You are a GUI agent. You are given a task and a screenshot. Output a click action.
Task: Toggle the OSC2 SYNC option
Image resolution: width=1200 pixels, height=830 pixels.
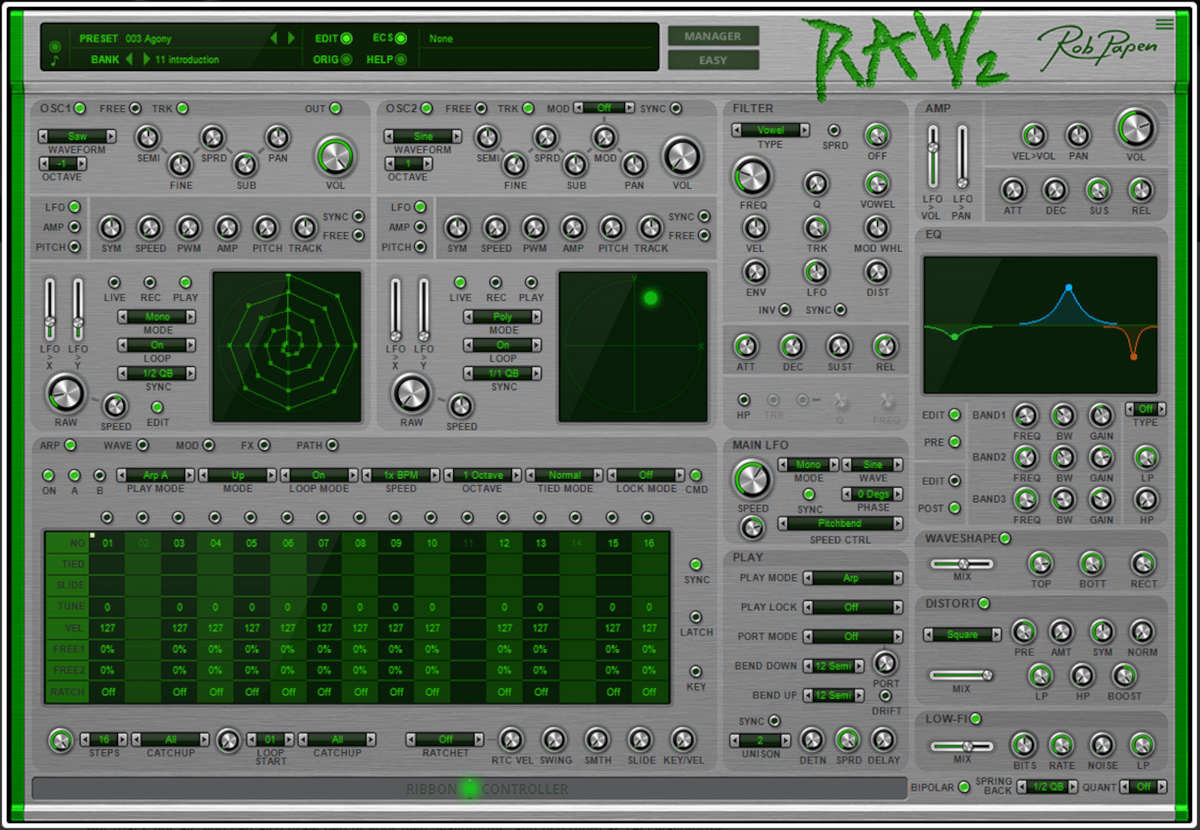click(x=676, y=108)
